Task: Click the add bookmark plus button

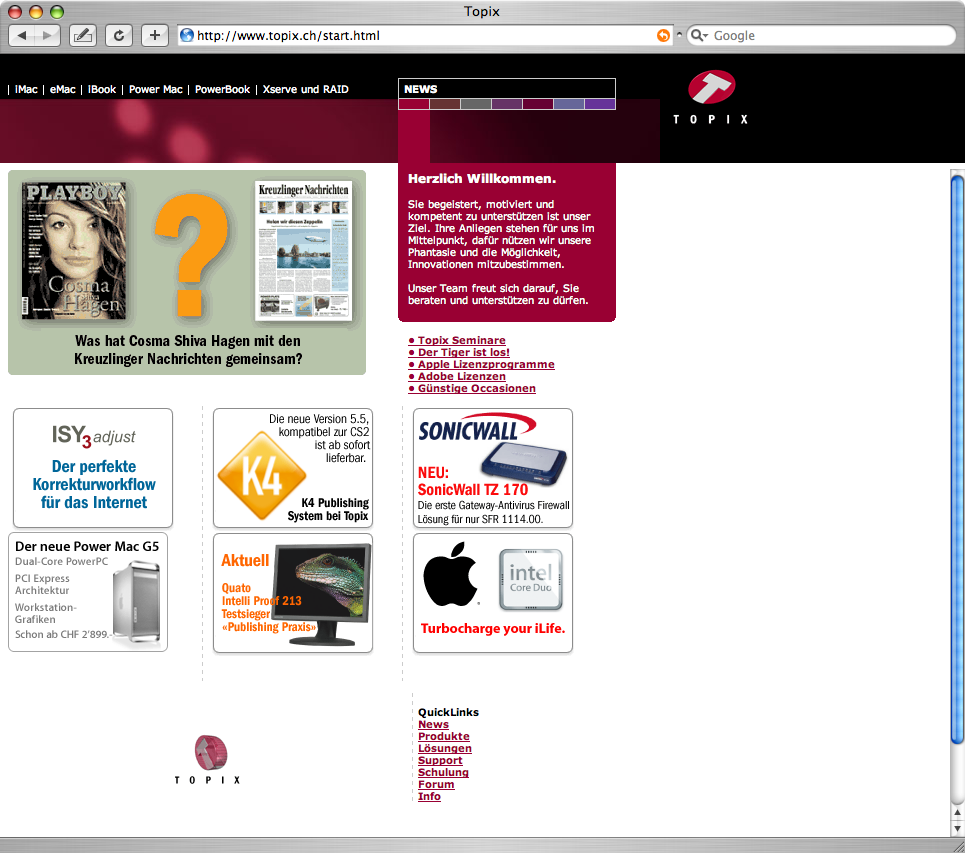Action: point(155,36)
